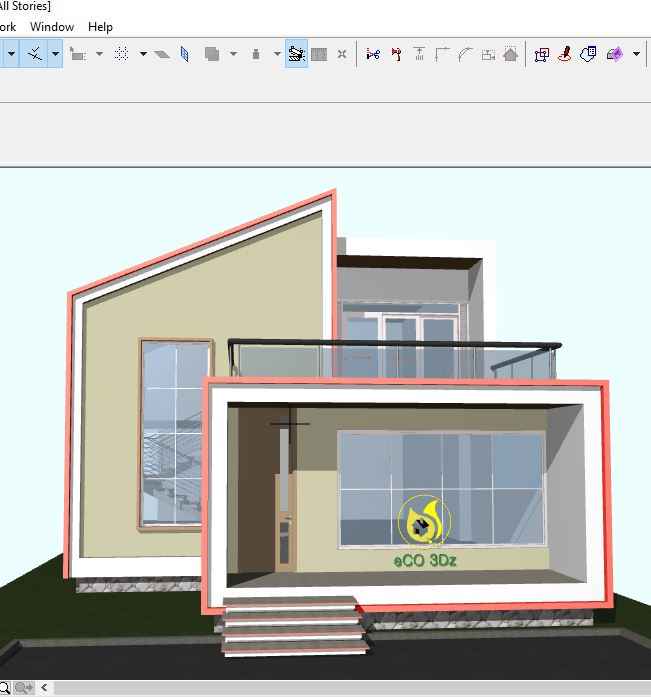Open the Help menu
The width and height of the screenshot is (651, 697).
[100, 27]
